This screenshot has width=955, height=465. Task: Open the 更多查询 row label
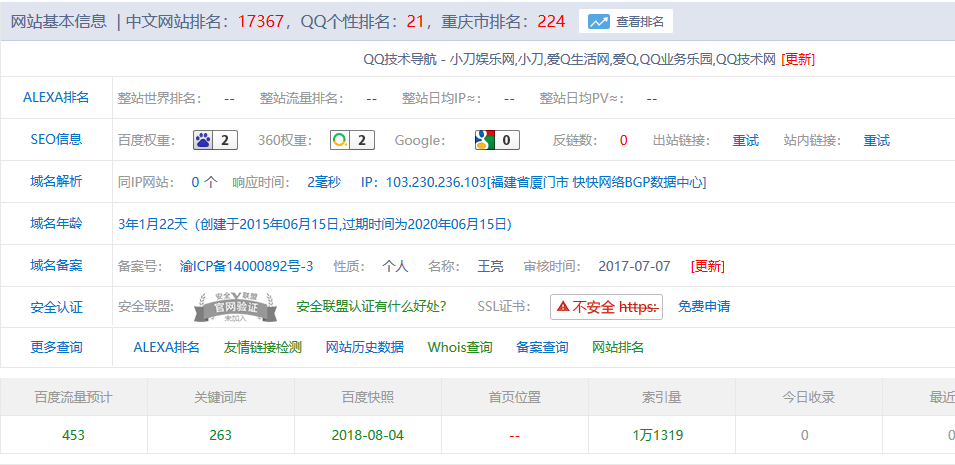coord(56,347)
